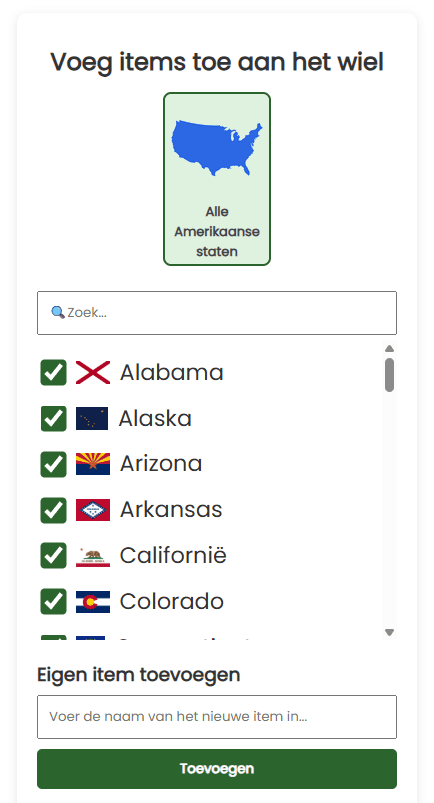434x803 pixels.
Task: Select the Alle Amerikaanse staten card
Action: coord(217,179)
